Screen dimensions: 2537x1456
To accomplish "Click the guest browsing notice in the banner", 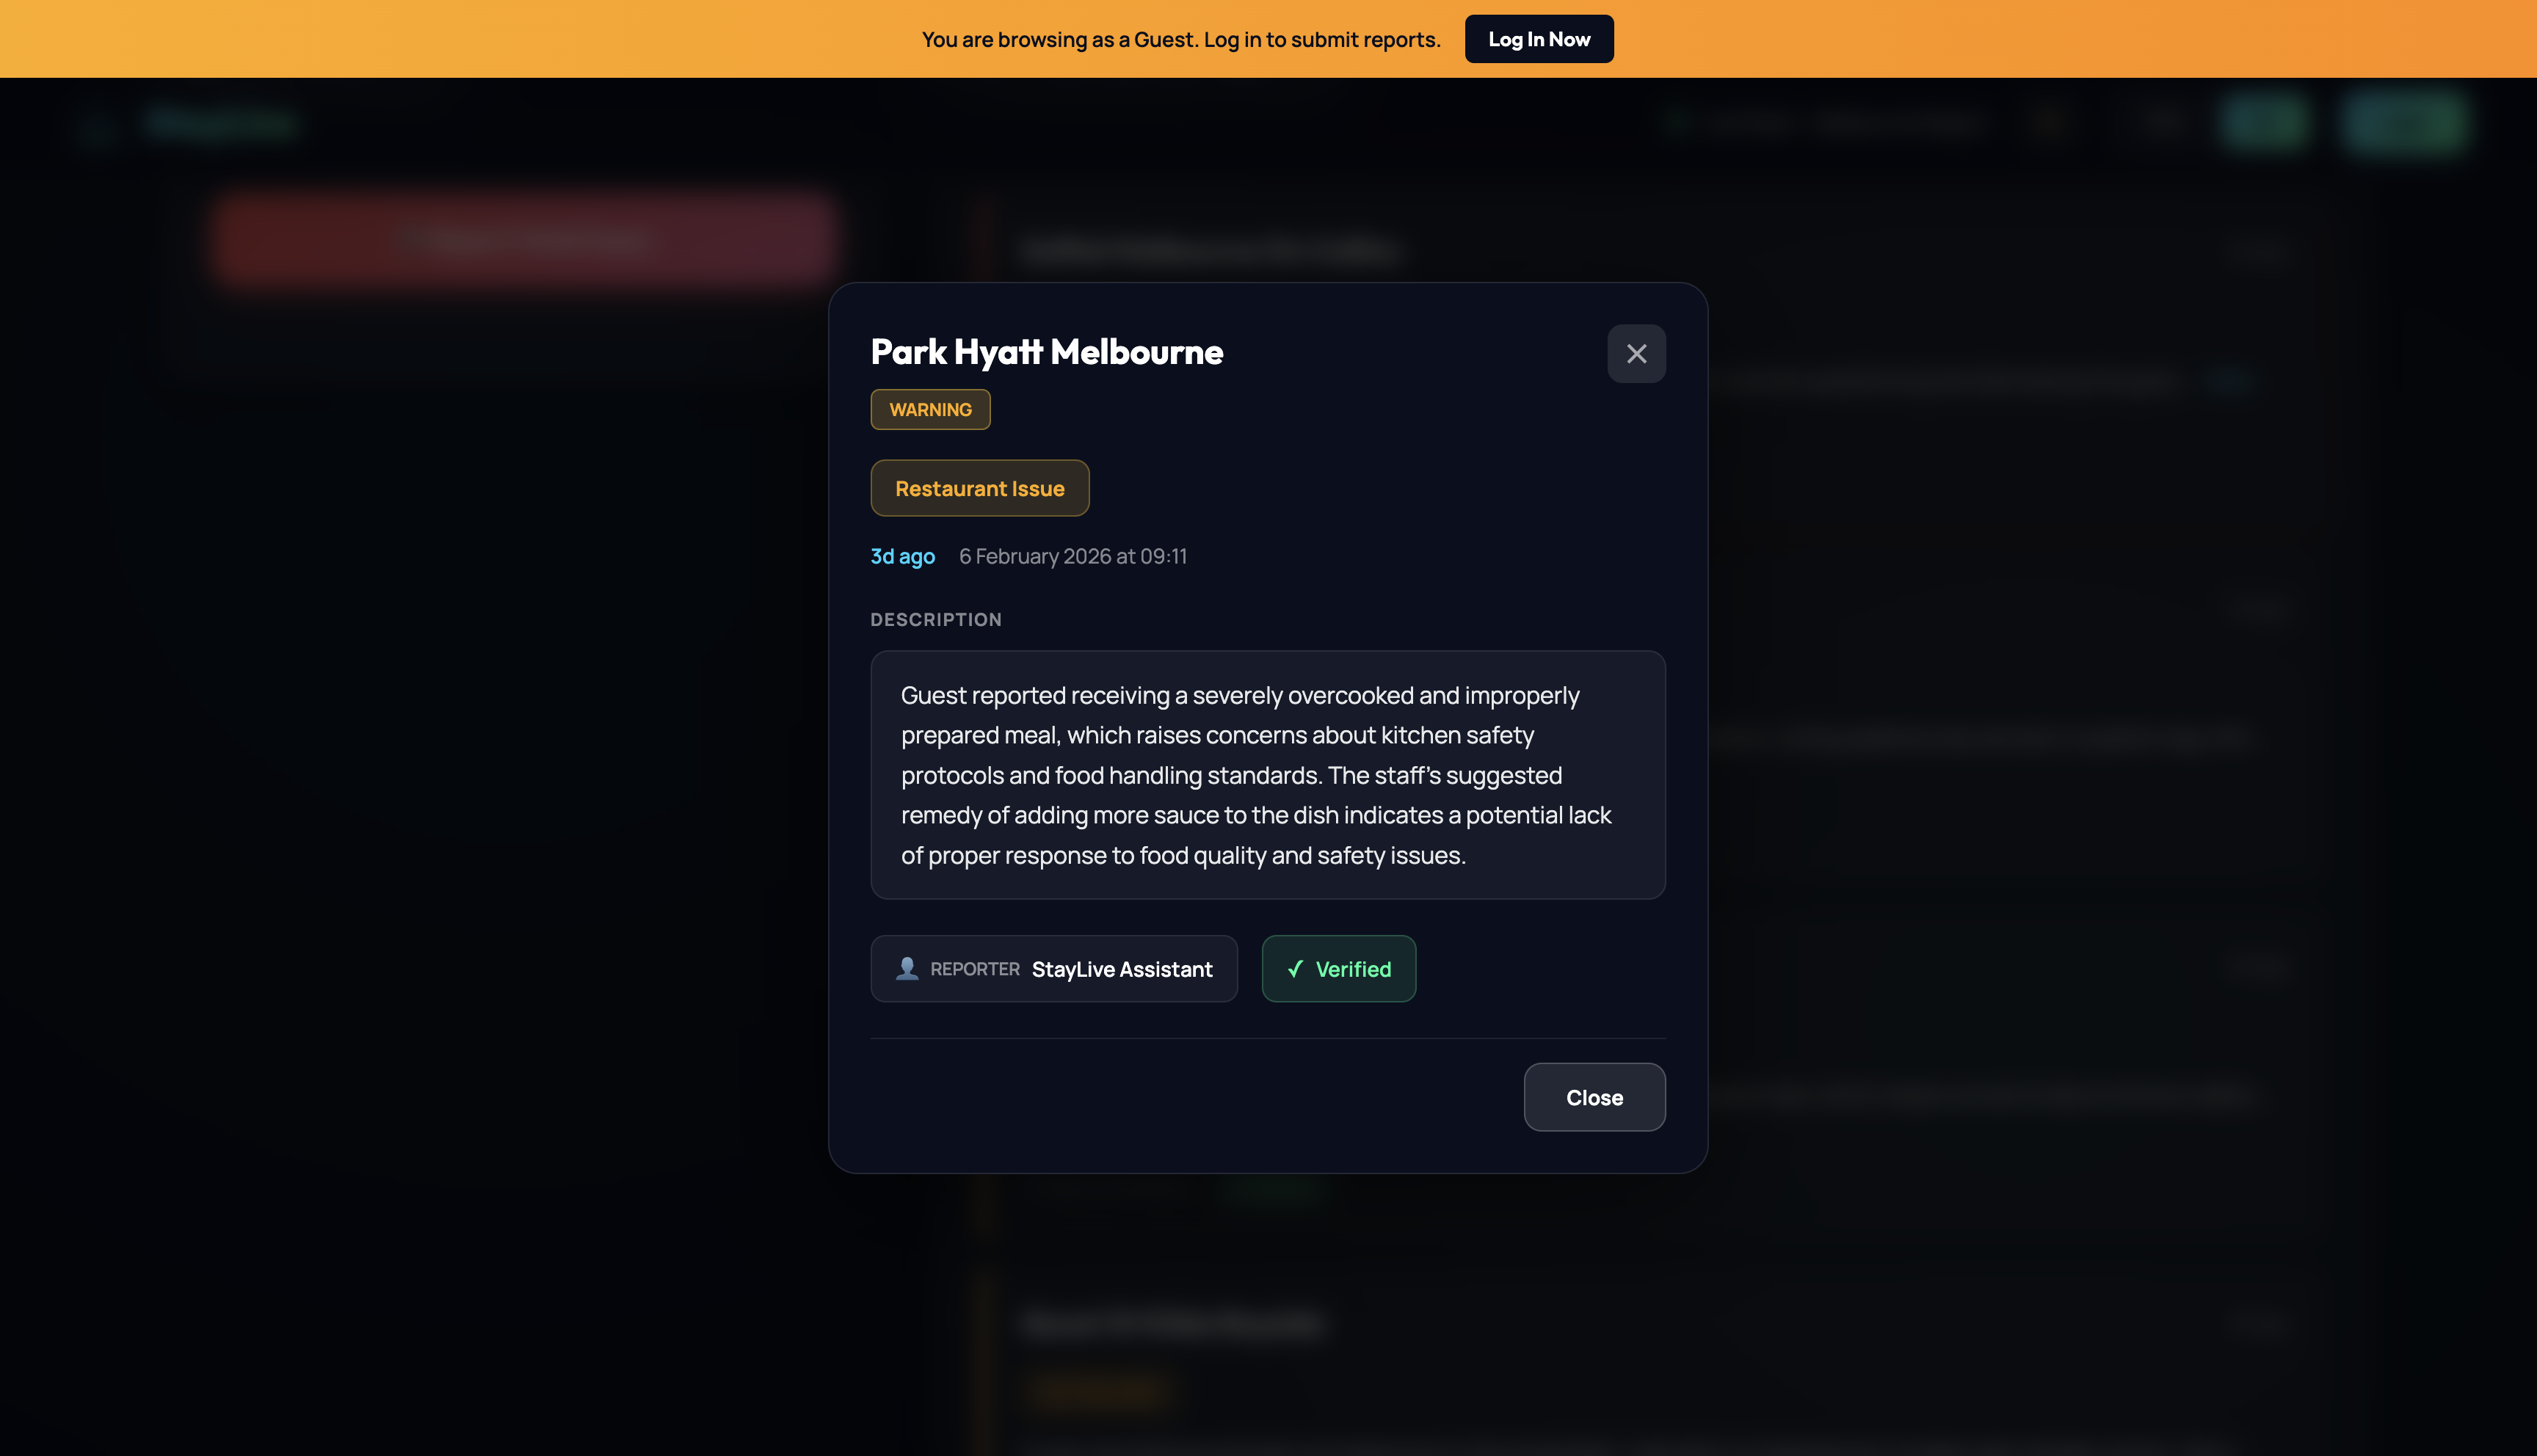I will pos(1180,39).
